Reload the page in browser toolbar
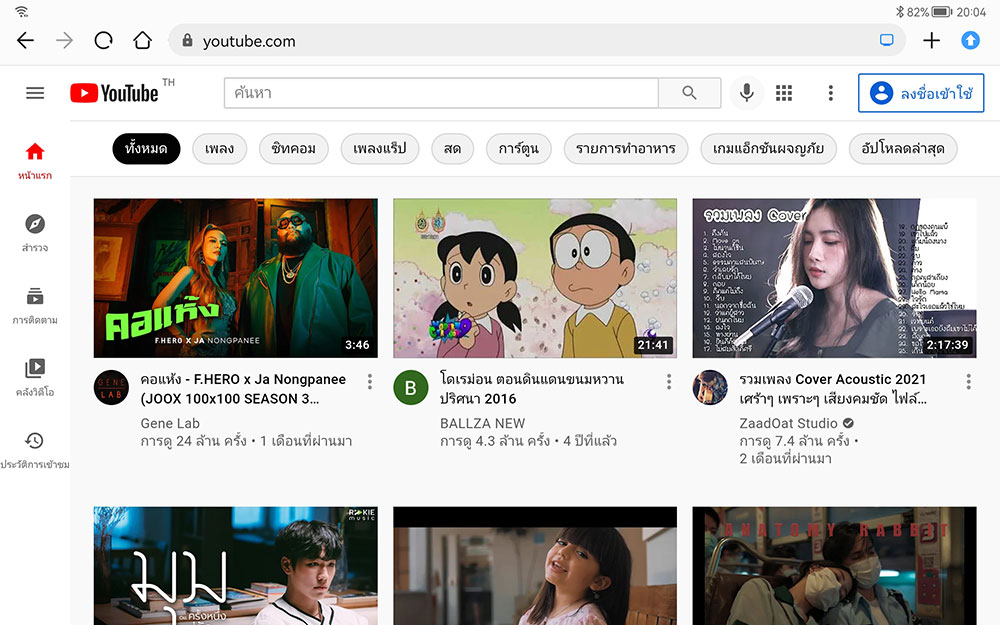The image size is (1000, 625). 103,41
